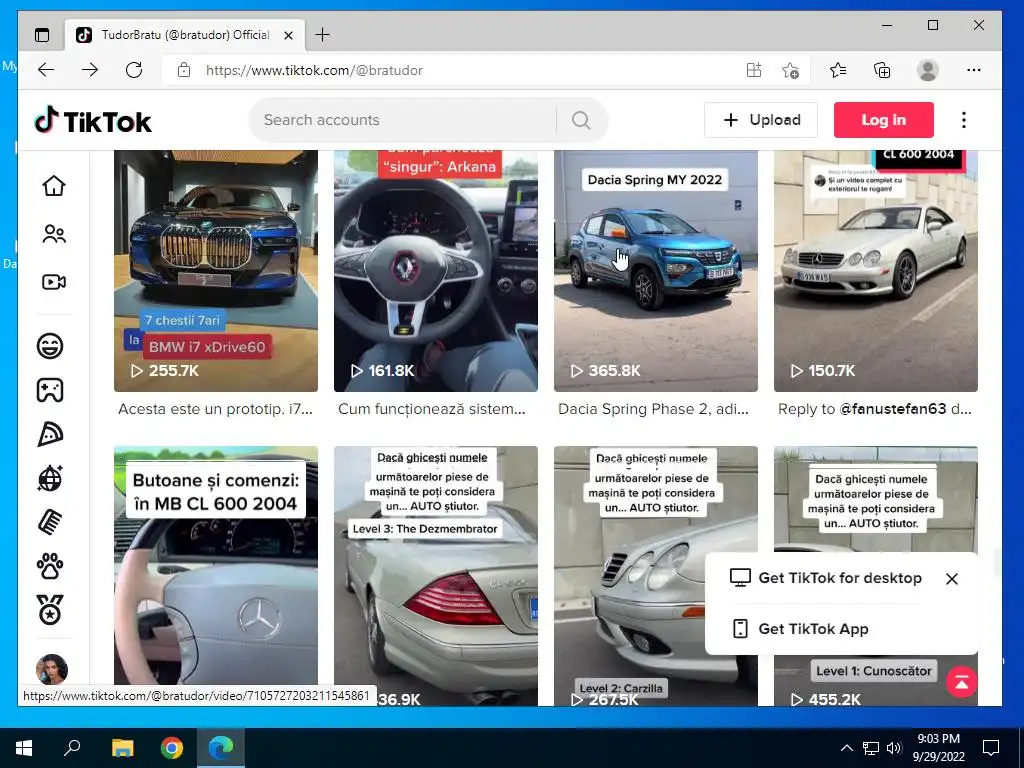The image size is (1024, 768).
Task: Open Edge Settings and more ellipsis
Action: coord(973,70)
